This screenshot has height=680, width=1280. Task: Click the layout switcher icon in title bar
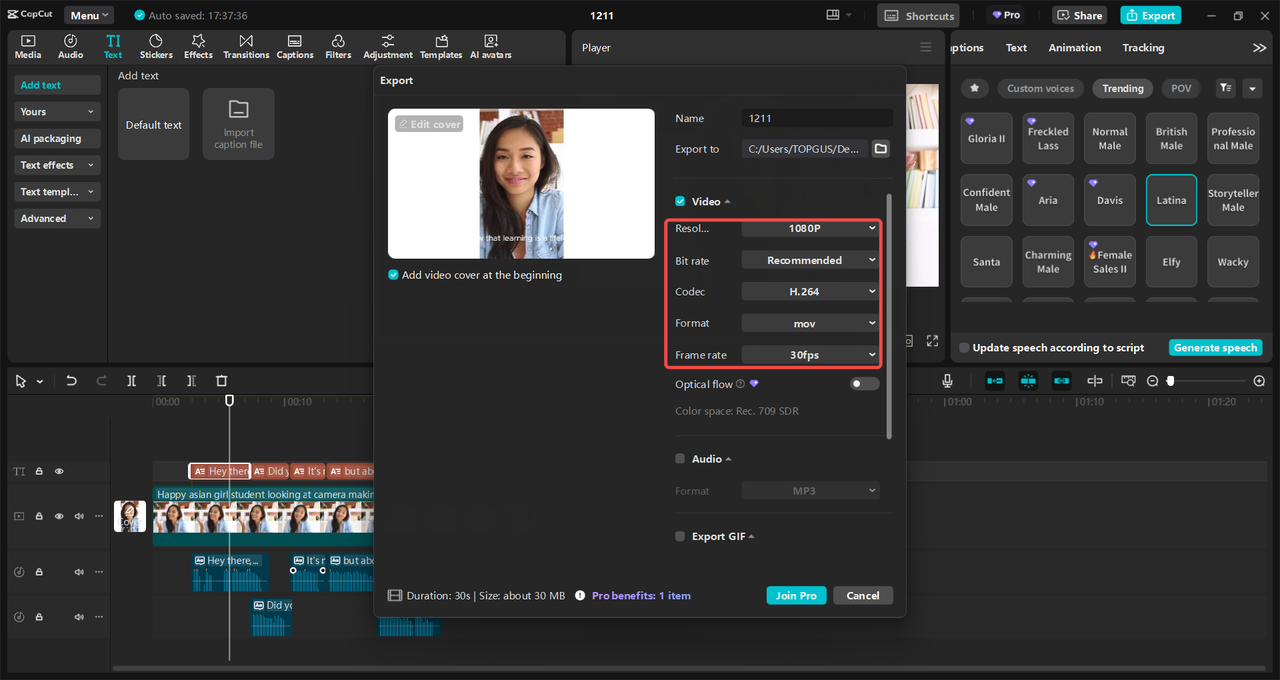point(834,15)
